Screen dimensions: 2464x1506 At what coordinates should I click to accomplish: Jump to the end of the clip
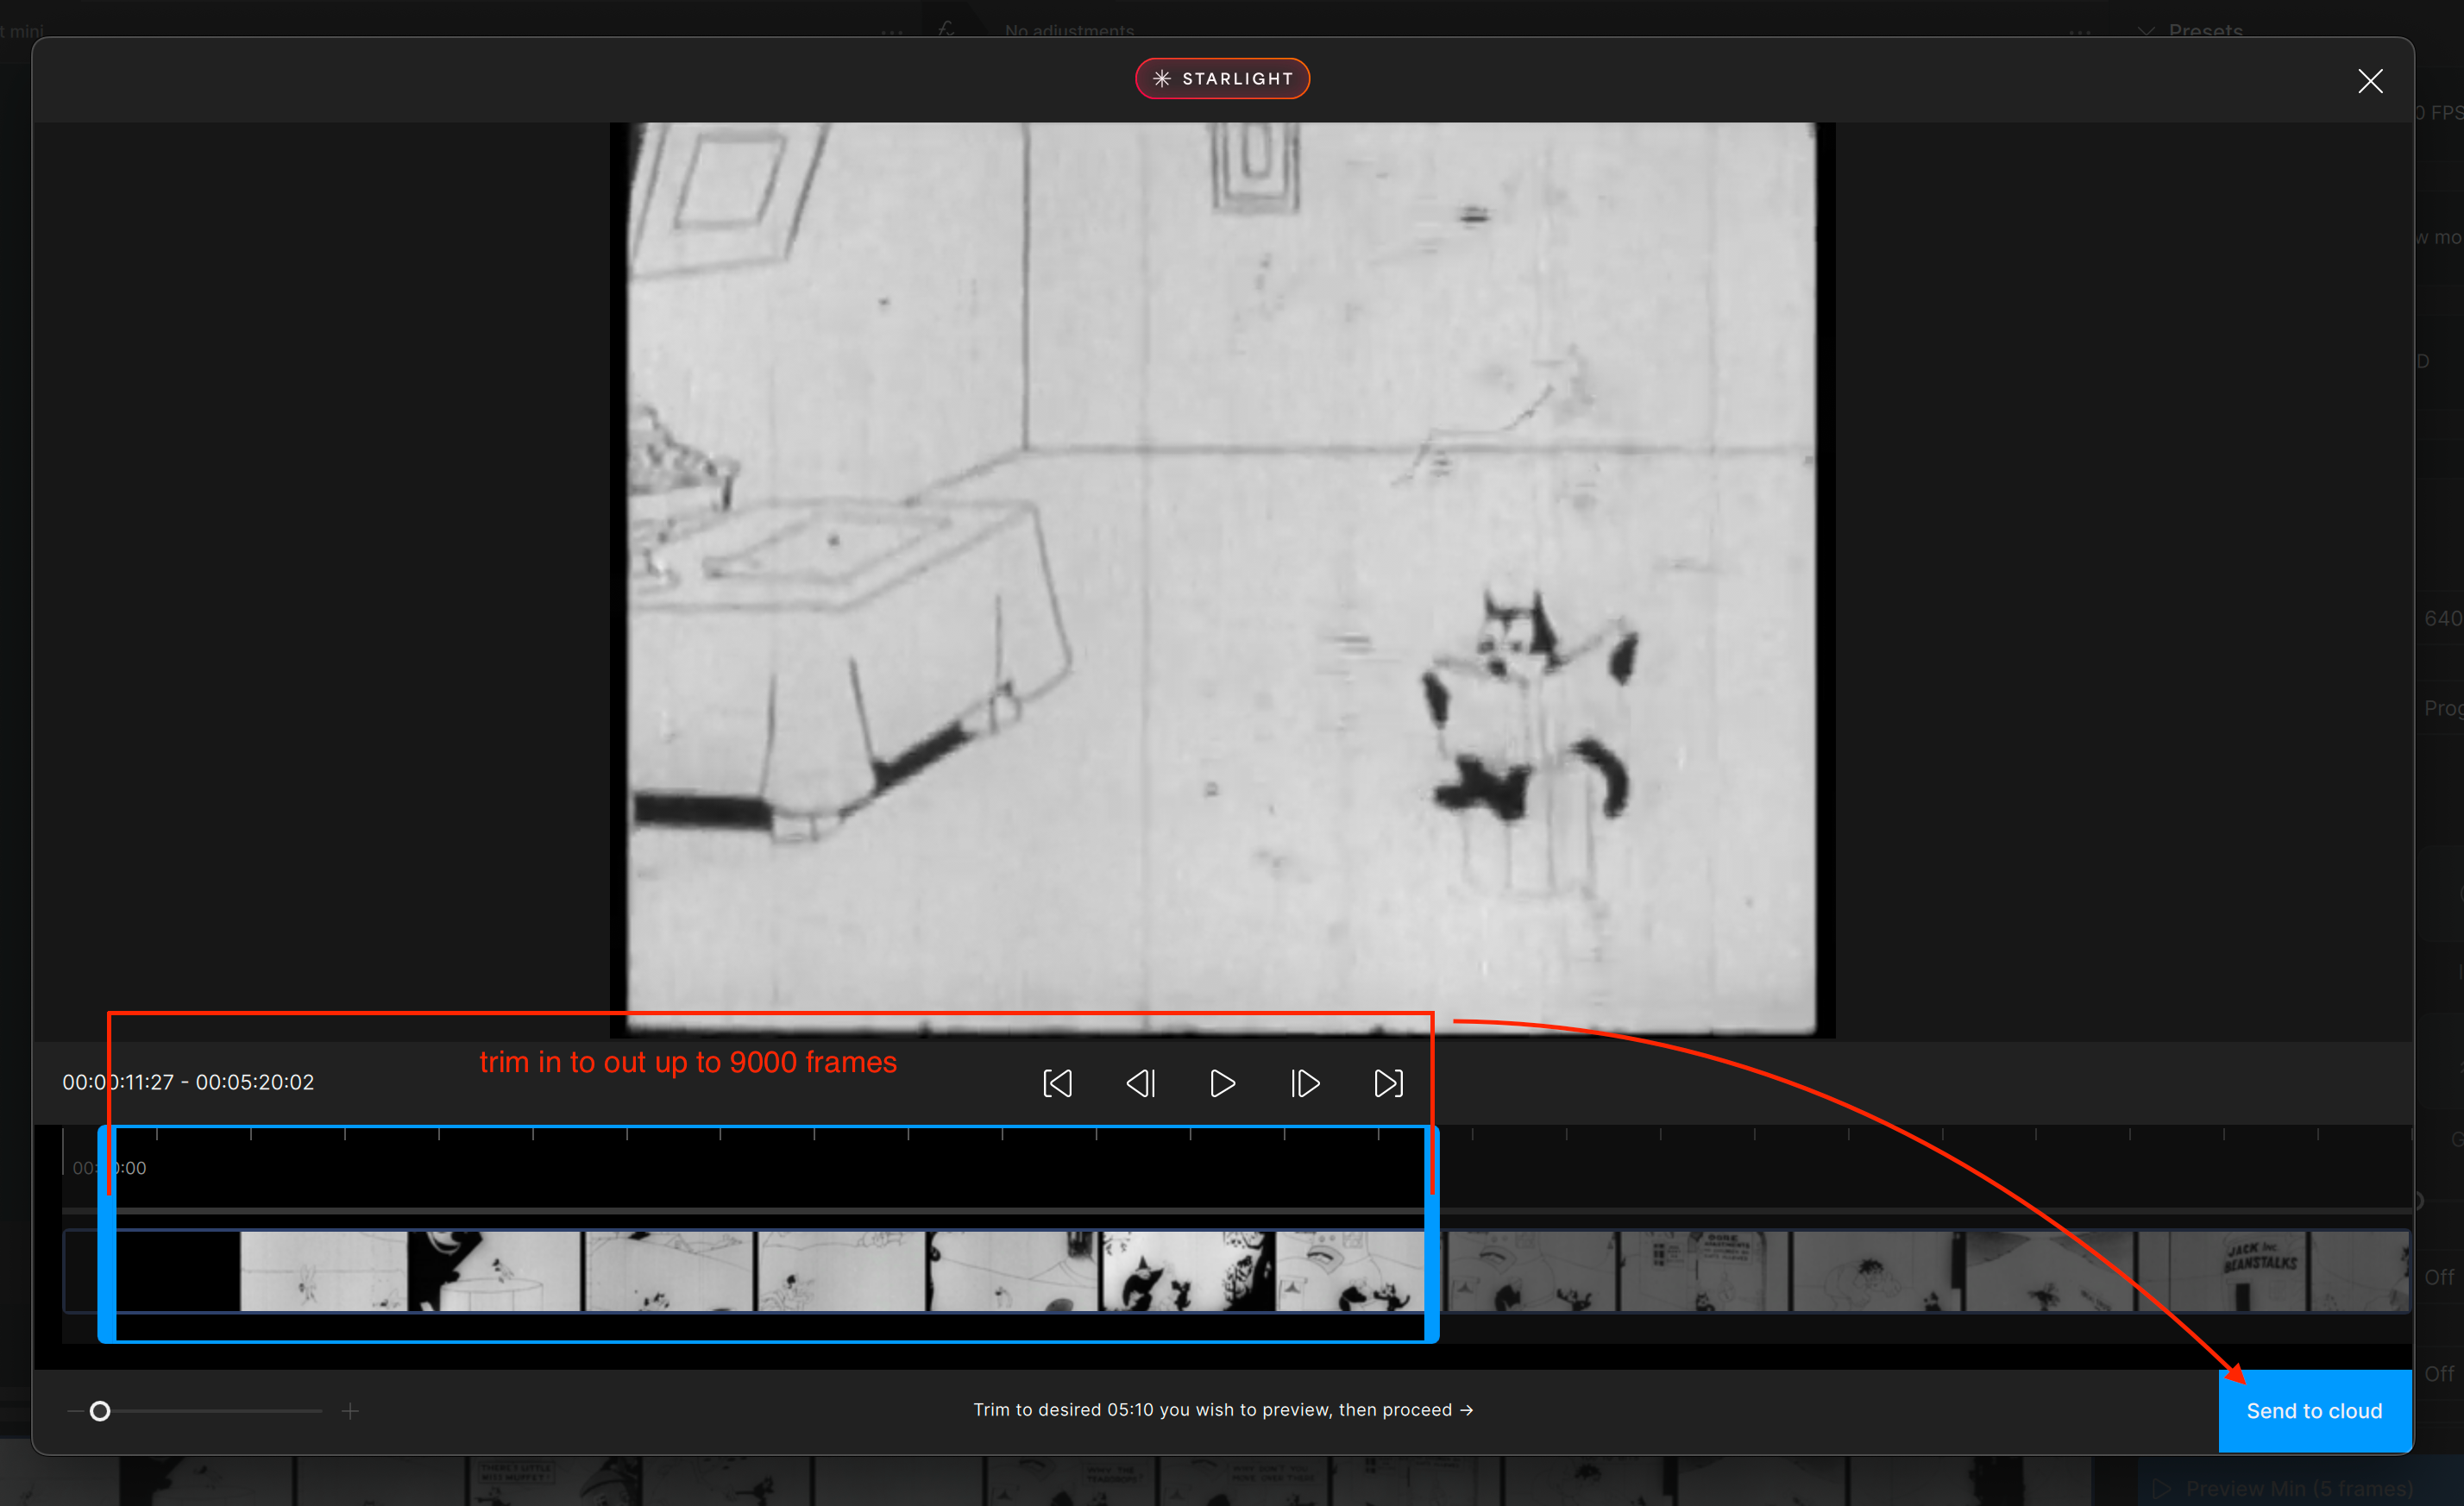click(1388, 1083)
